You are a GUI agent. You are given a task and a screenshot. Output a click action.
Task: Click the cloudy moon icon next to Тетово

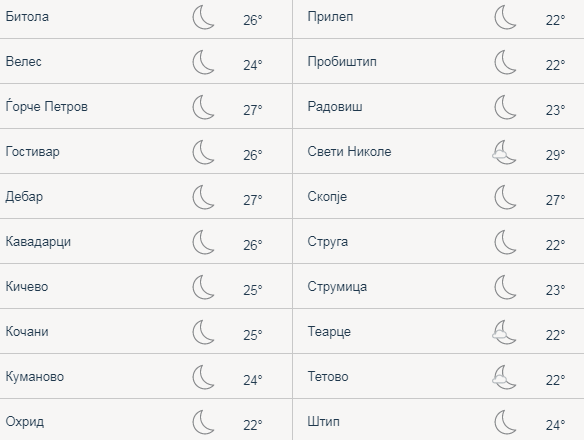coord(504,377)
